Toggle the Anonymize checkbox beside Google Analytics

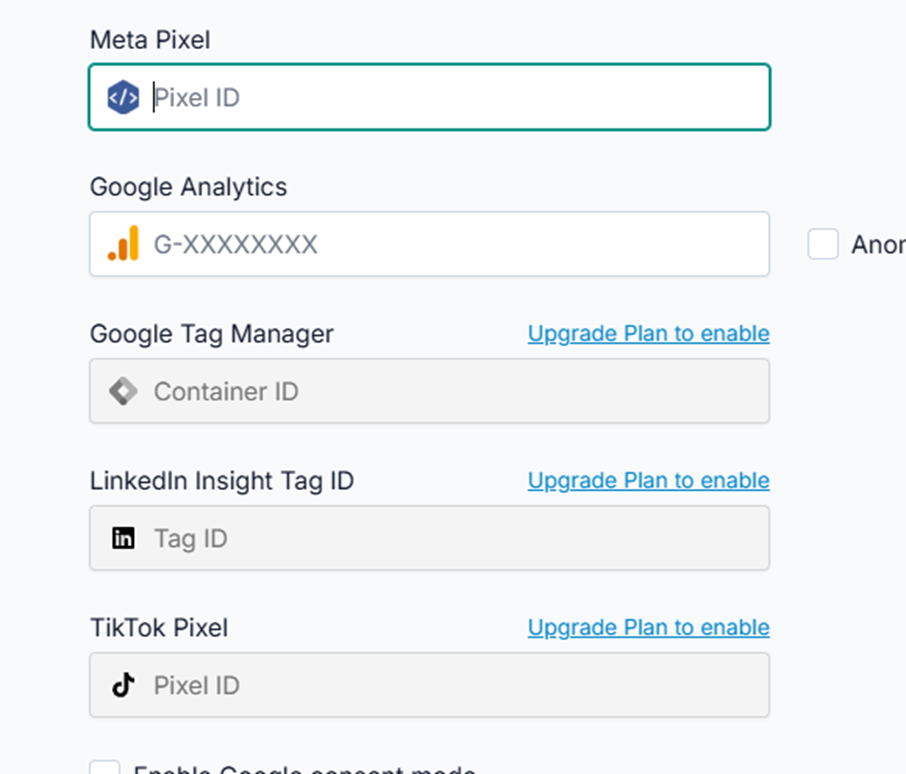823,244
